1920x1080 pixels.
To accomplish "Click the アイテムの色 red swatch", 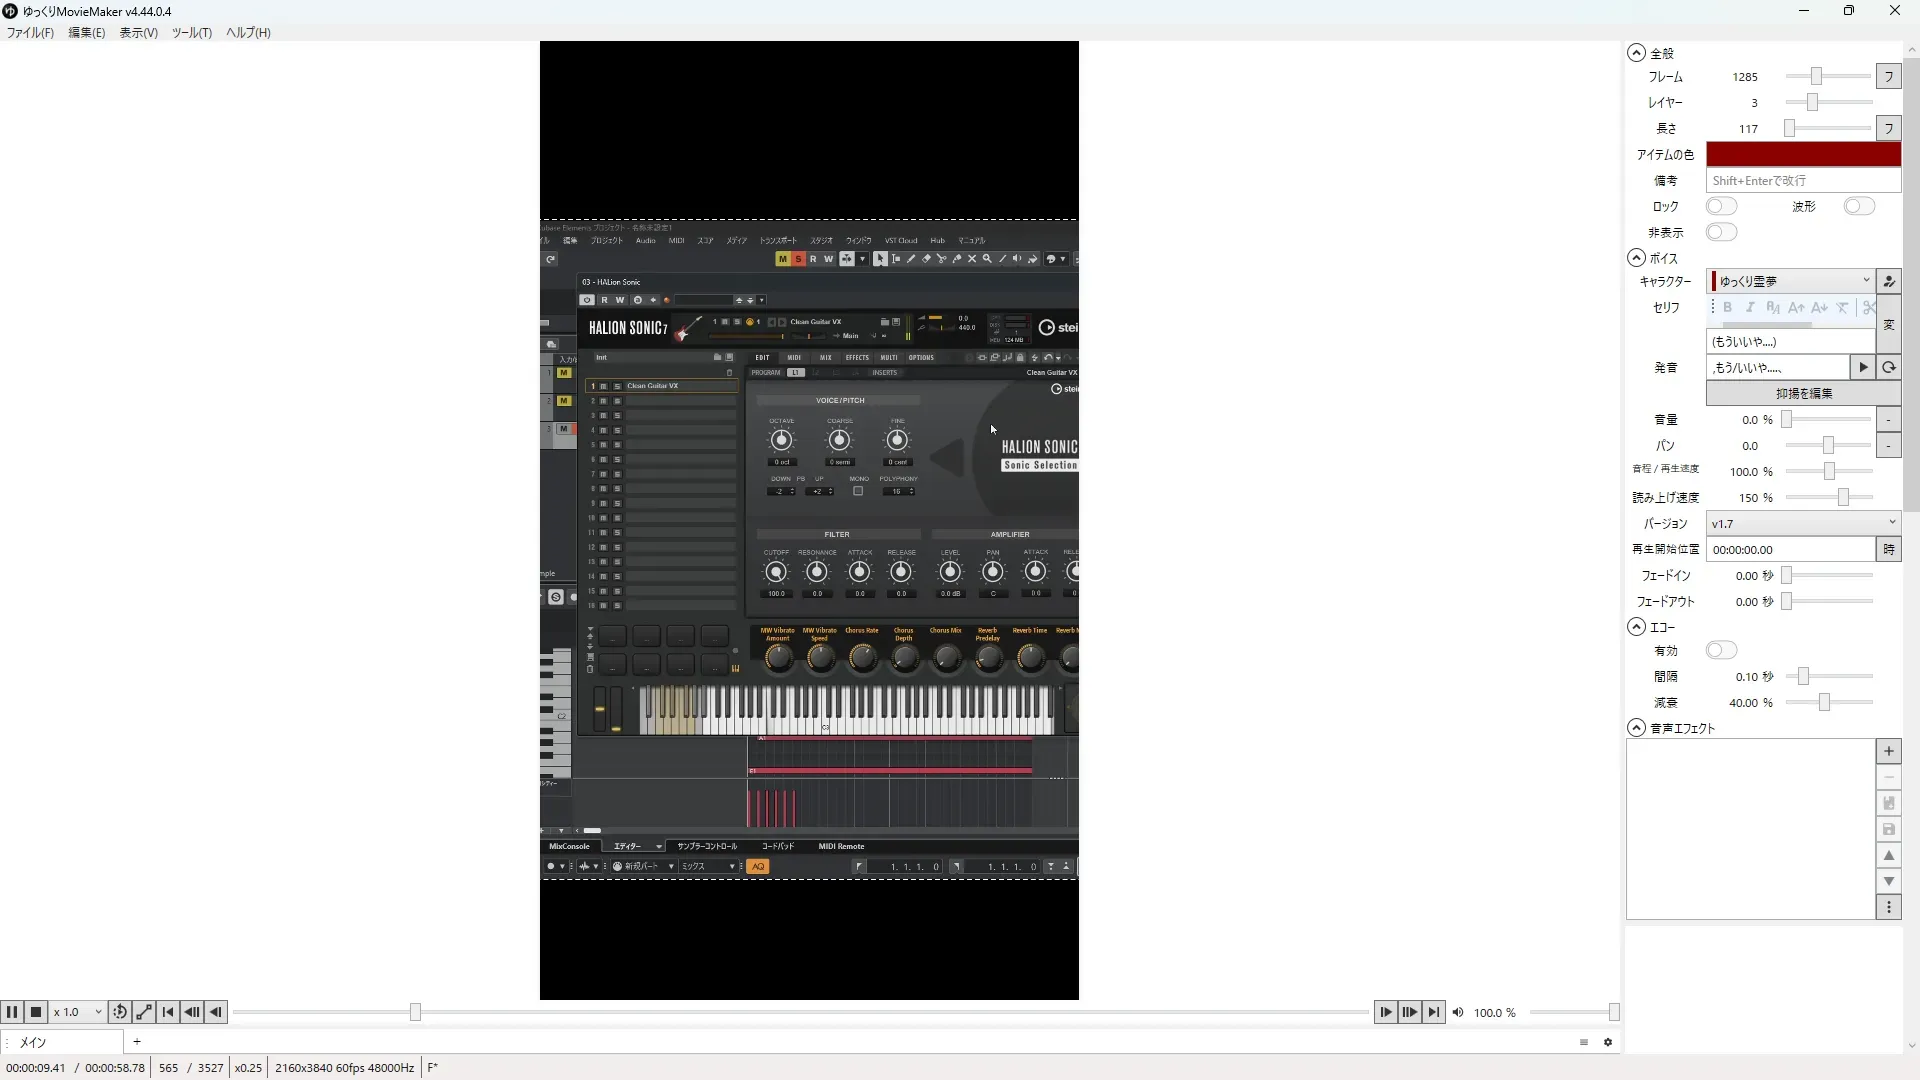I will (1802, 154).
